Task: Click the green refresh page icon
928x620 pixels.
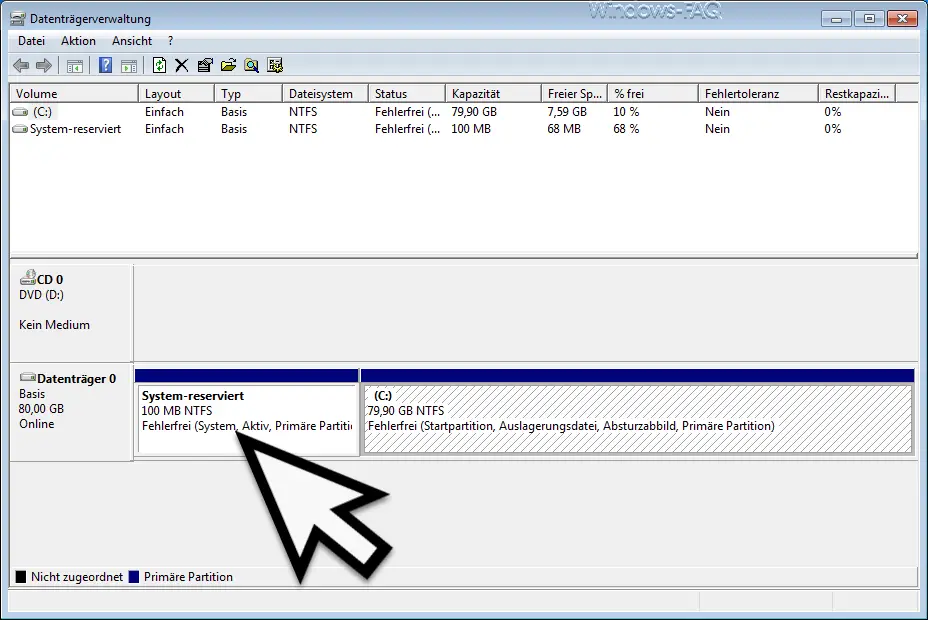Action: [x=159, y=65]
